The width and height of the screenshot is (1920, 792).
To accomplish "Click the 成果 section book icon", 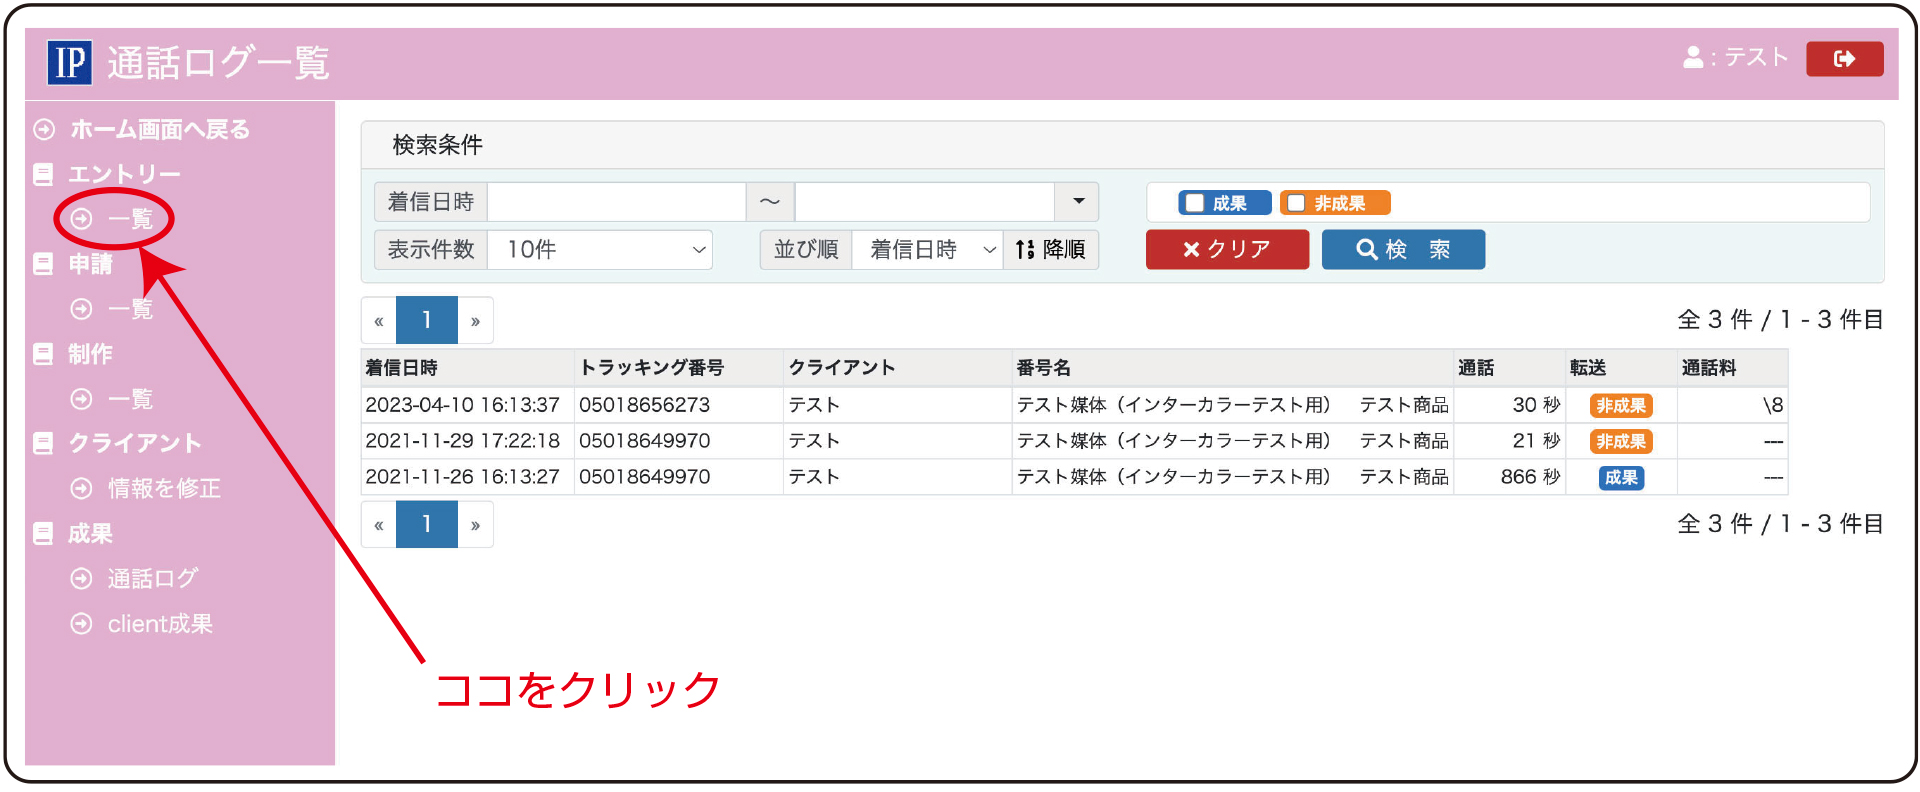I will [43, 533].
